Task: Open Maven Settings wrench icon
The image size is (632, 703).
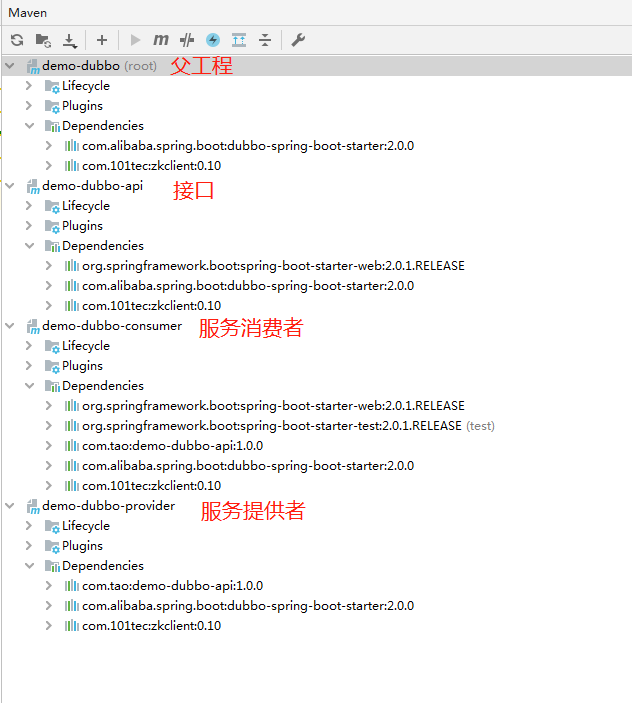Action: click(x=298, y=40)
